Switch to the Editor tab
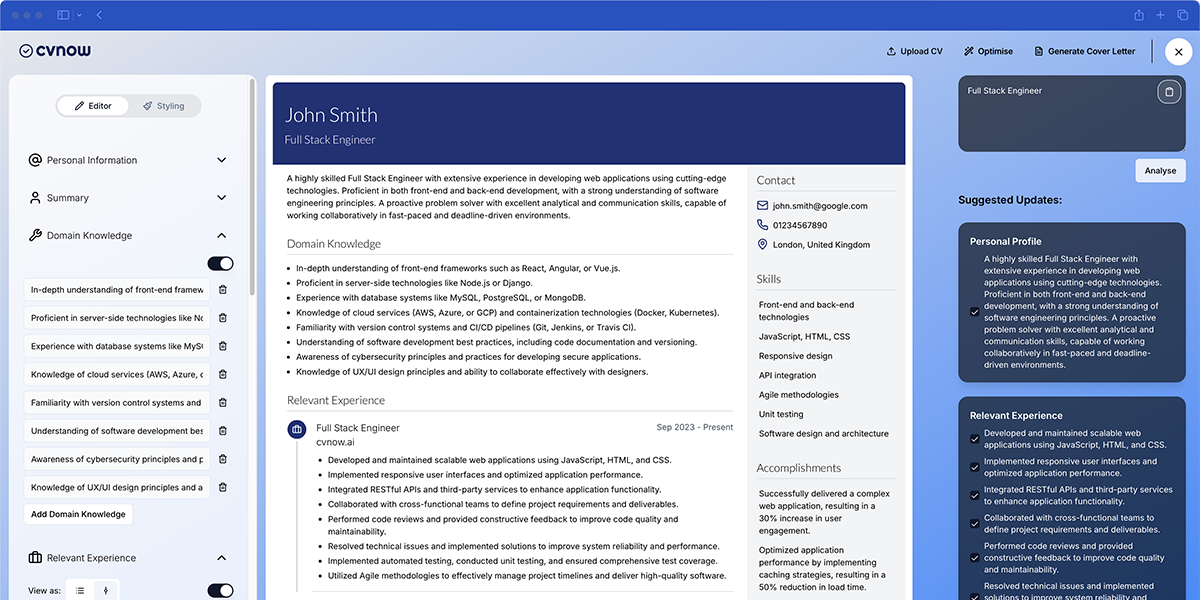 pyautogui.click(x=93, y=106)
